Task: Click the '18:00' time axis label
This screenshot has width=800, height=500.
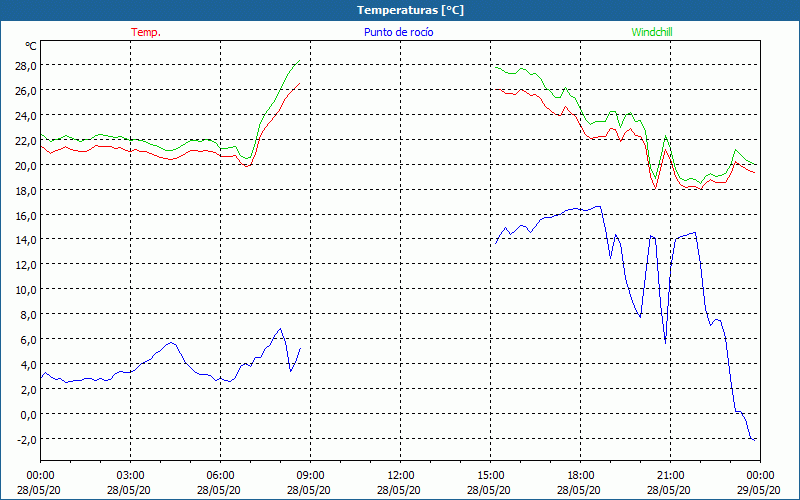Action: pos(581,476)
